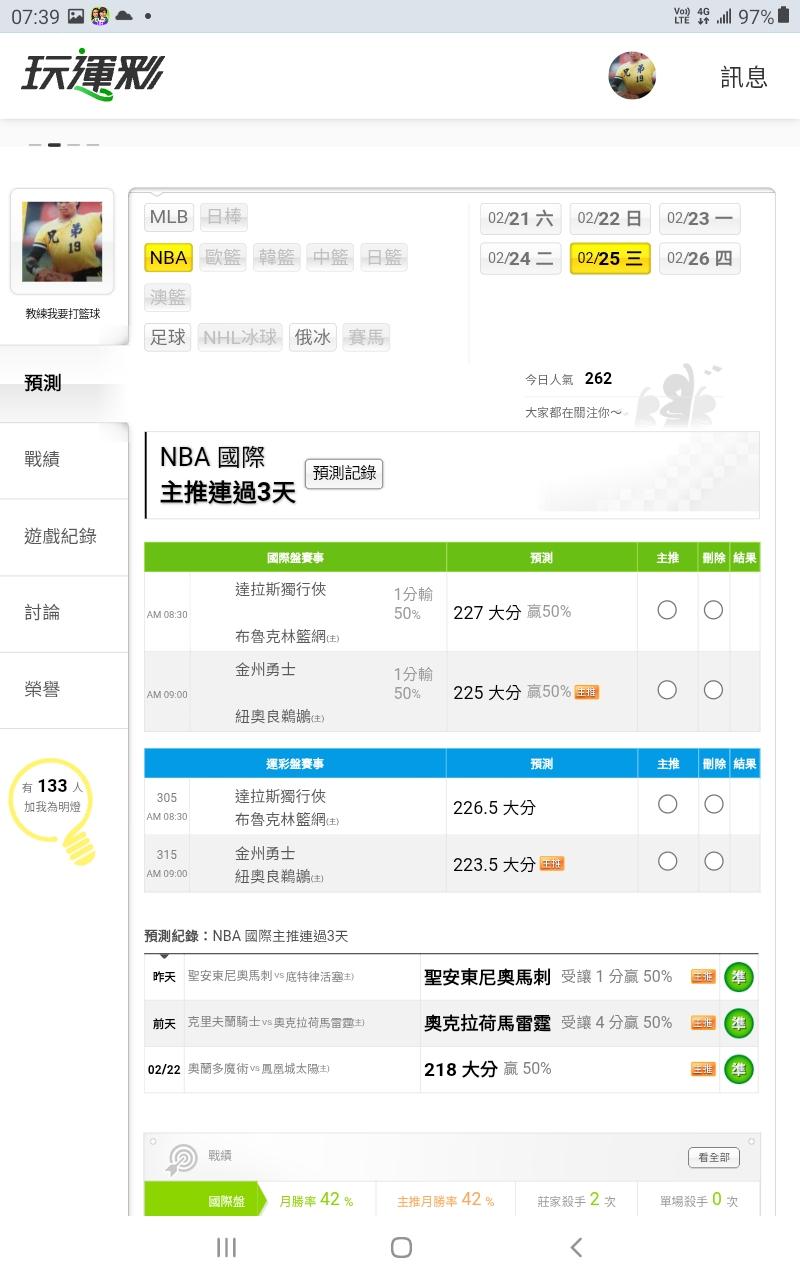Image resolution: width=800 pixels, height=1280 pixels.
Task: Select the NHL冰球 sport tab
Action: (240, 337)
